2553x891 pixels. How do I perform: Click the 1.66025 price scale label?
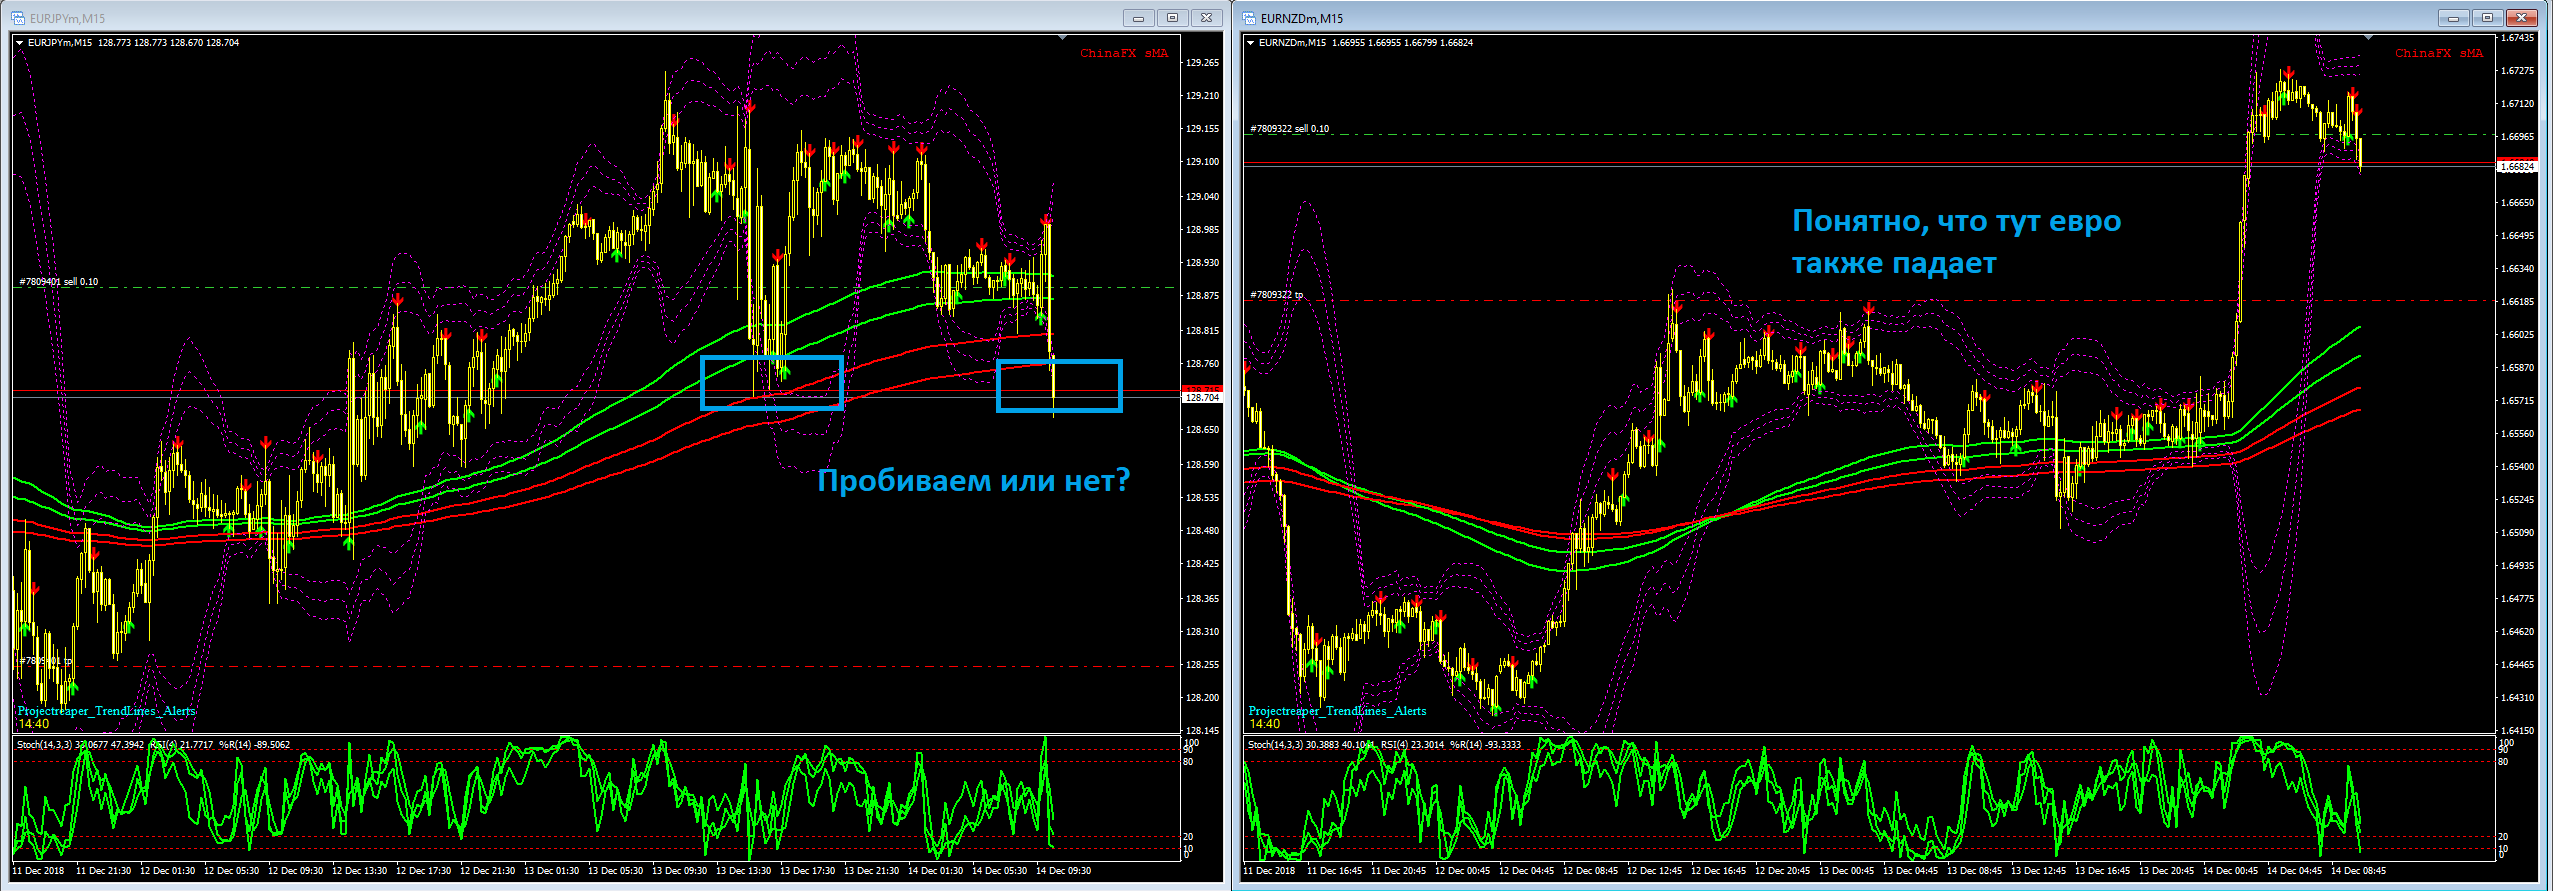tap(2517, 335)
